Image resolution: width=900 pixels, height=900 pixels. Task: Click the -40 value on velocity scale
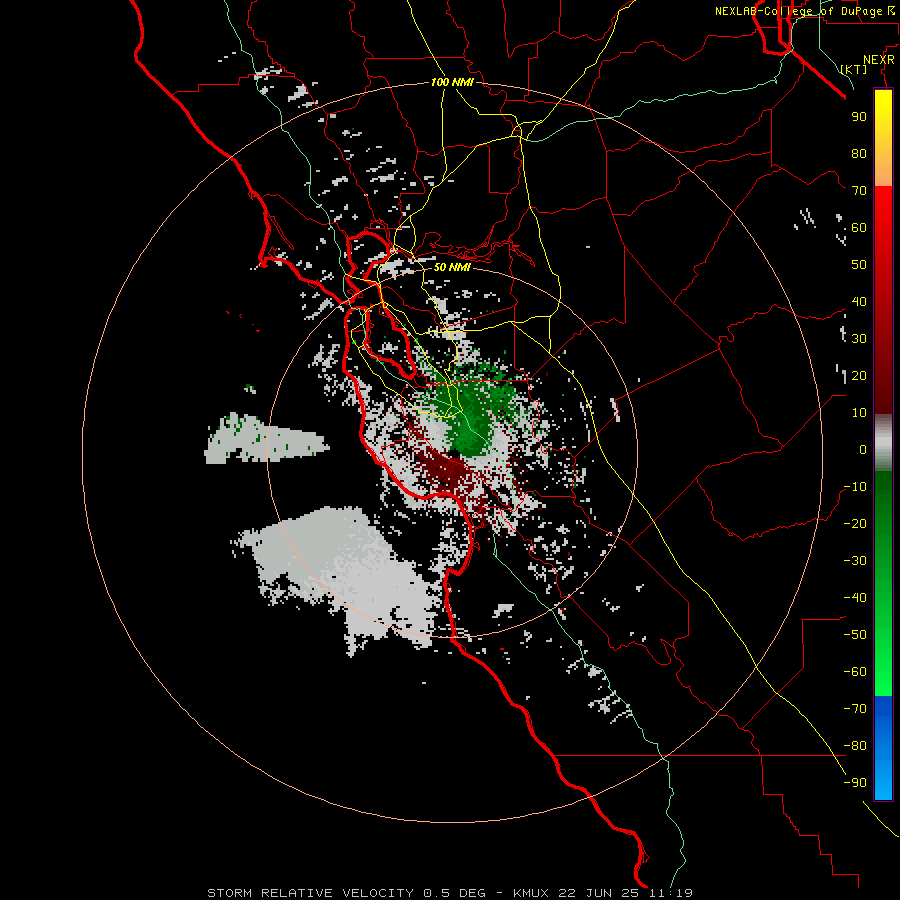855,598
